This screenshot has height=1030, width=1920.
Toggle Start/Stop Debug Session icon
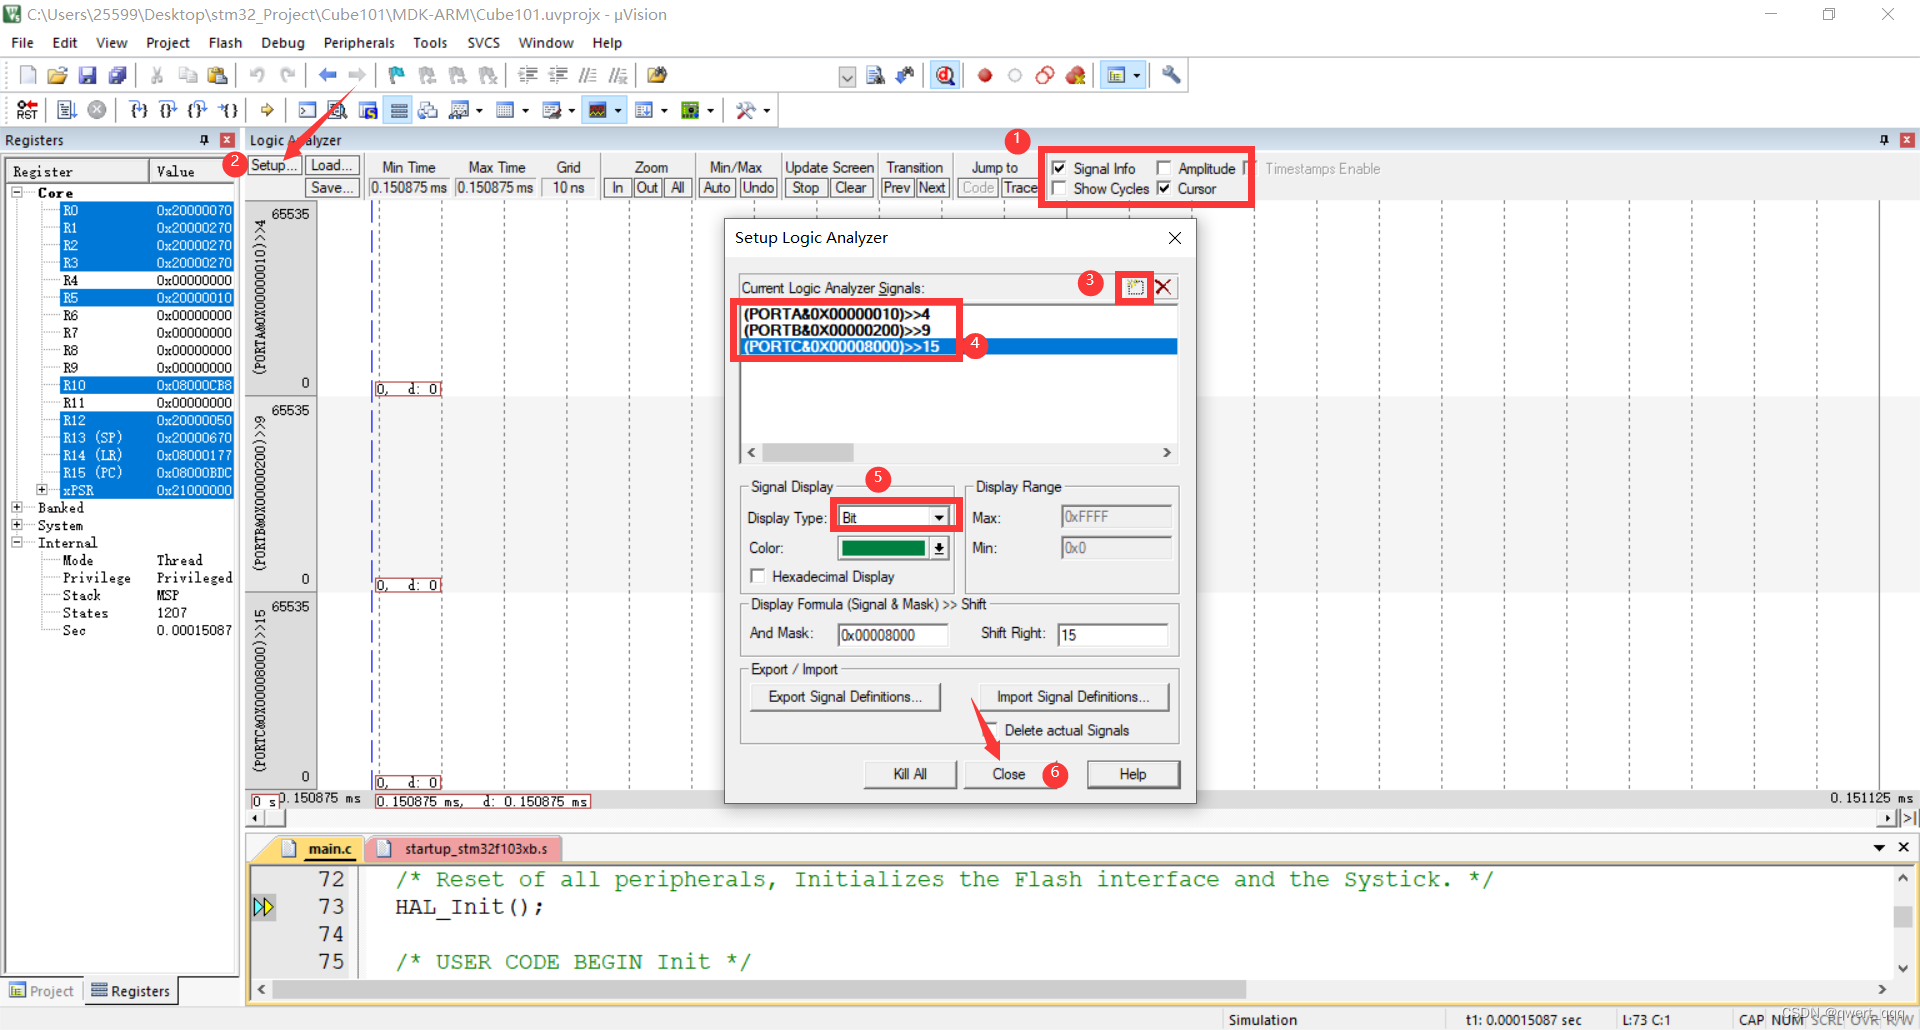click(x=945, y=75)
